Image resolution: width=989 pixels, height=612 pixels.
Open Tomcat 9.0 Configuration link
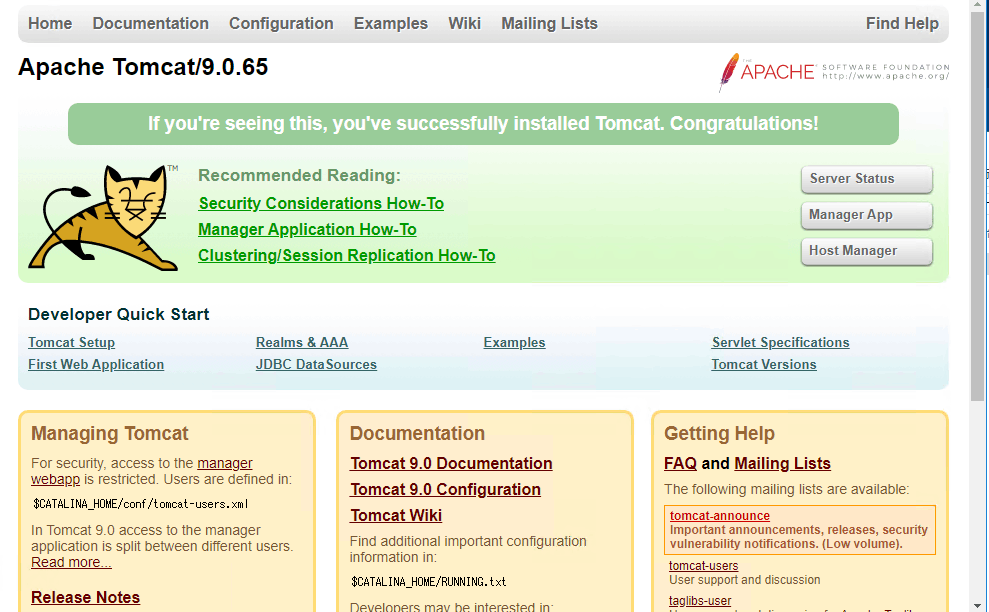445,489
